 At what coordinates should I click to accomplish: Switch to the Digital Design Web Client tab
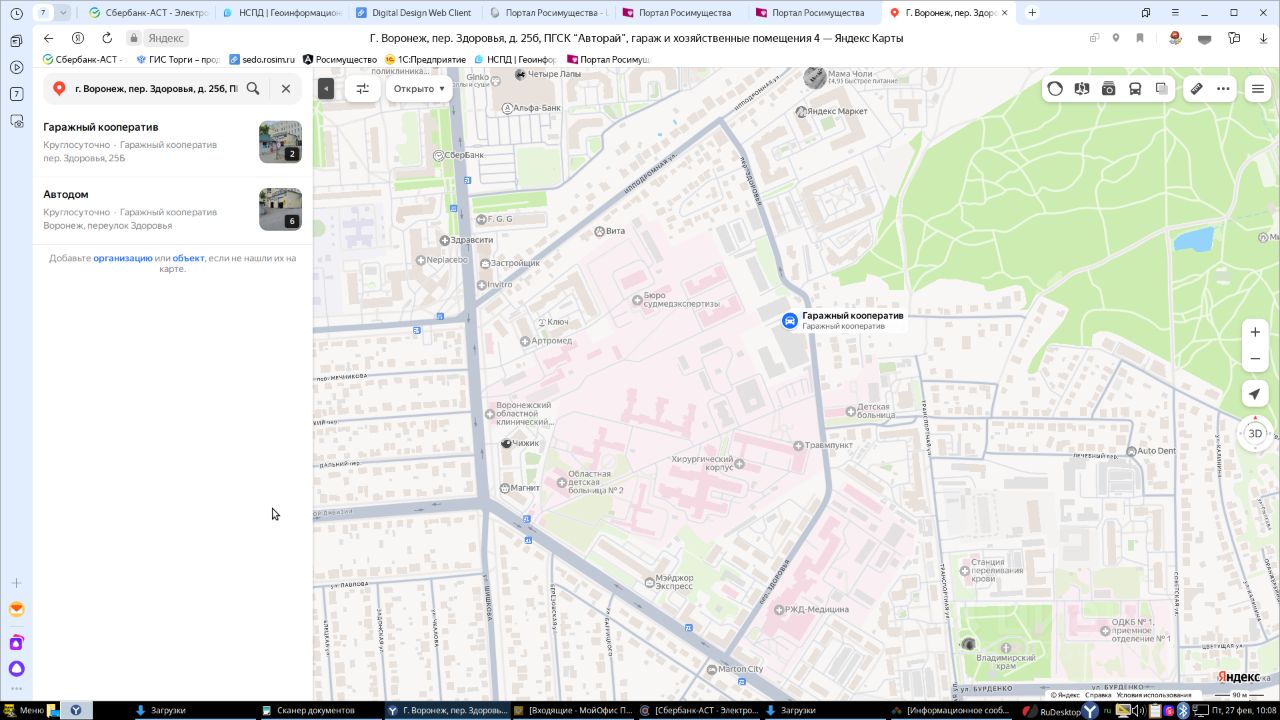[x=415, y=13]
